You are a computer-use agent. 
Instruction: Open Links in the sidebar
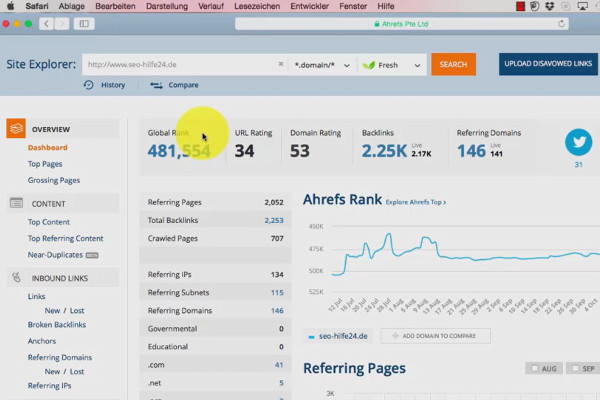click(36, 296)
